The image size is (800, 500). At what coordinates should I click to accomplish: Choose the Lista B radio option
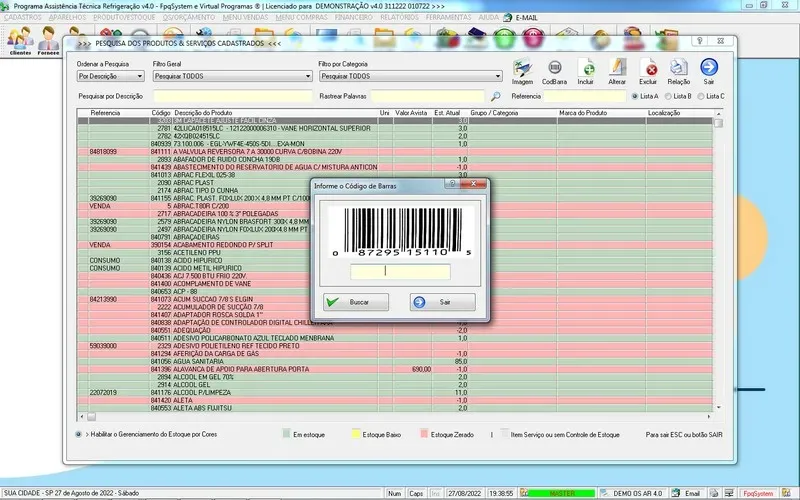click(x=668, y=96)
